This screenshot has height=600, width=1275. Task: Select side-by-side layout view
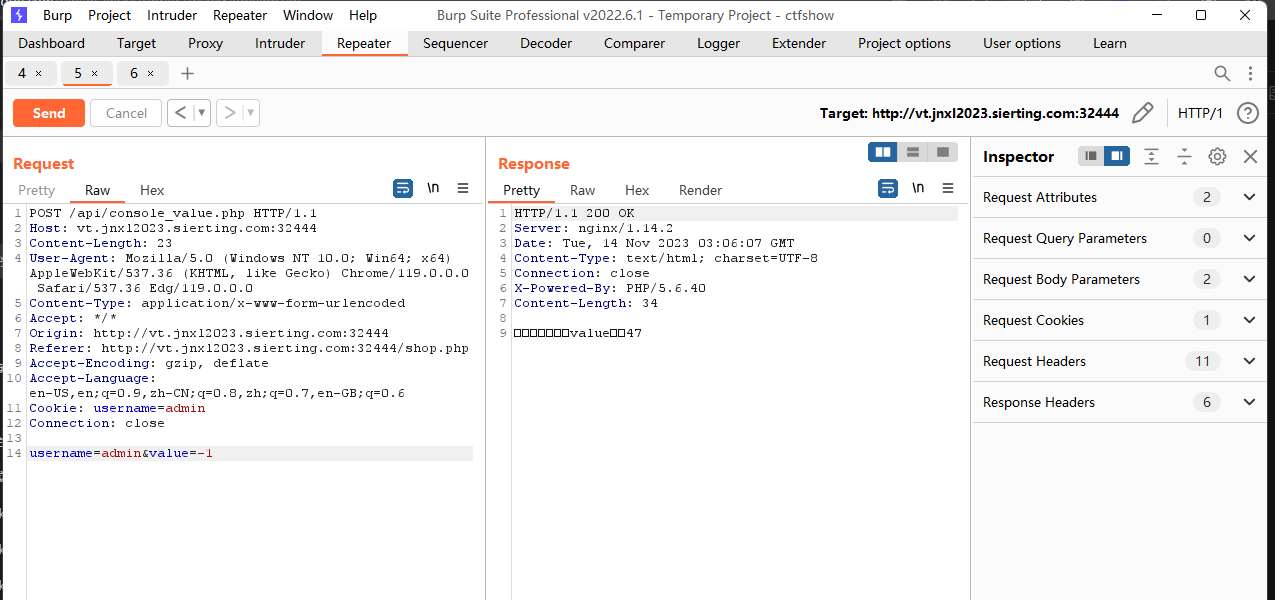click(x=883, y=152)
